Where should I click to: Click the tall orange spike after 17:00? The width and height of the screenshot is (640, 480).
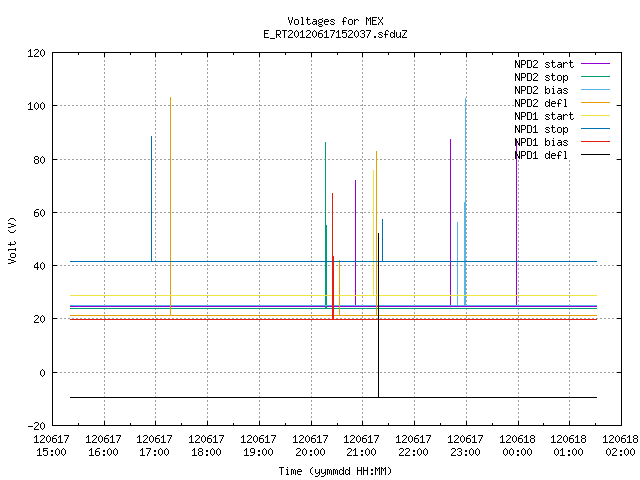(171, 206)
